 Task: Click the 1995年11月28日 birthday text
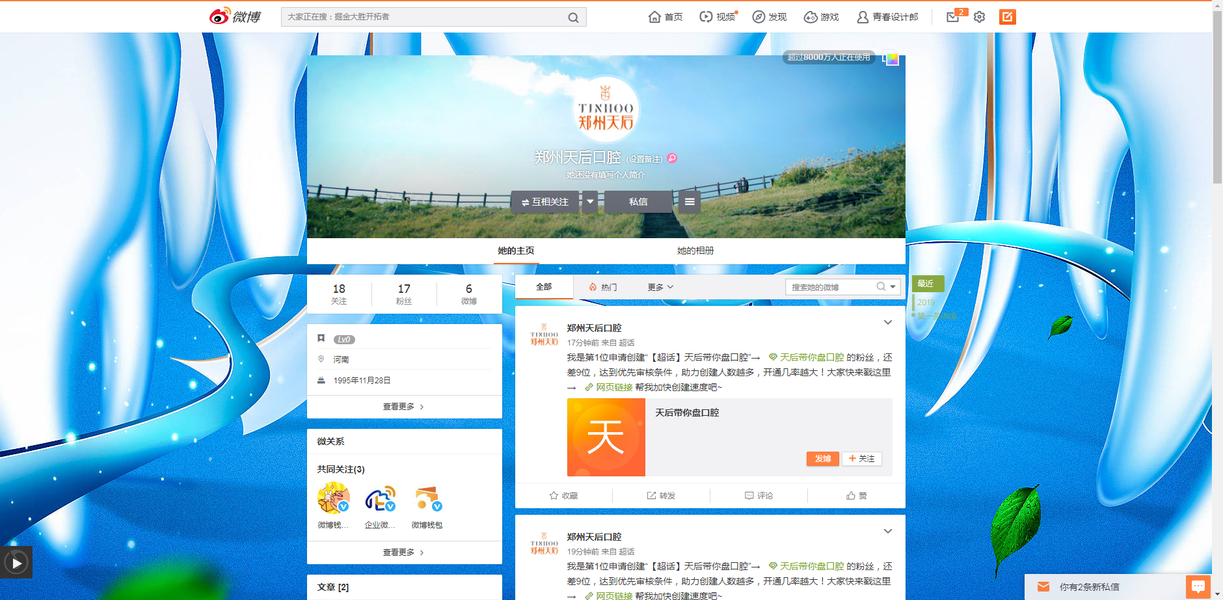362,380
